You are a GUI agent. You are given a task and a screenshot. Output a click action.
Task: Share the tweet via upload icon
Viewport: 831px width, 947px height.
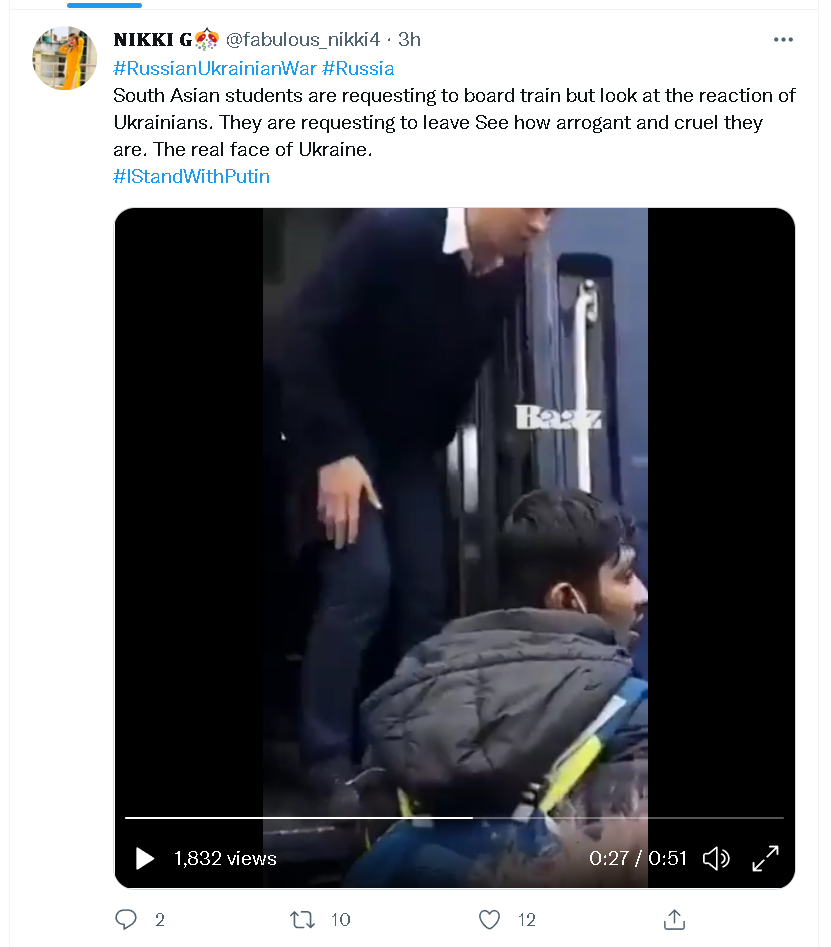pyautogui.click(x=675, y=919)
